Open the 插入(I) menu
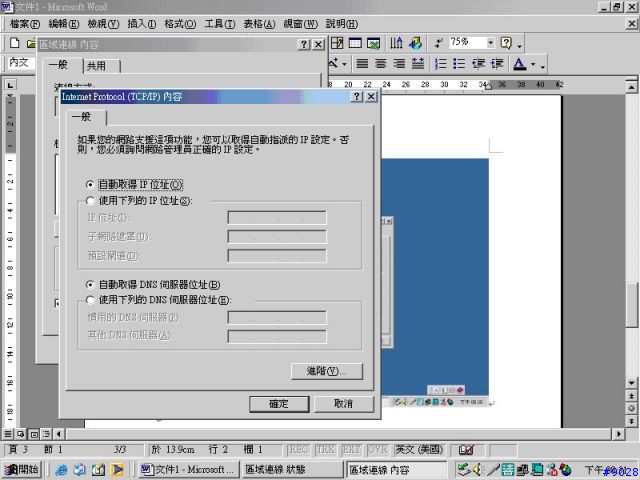The image size is (640, 480). 142,24
